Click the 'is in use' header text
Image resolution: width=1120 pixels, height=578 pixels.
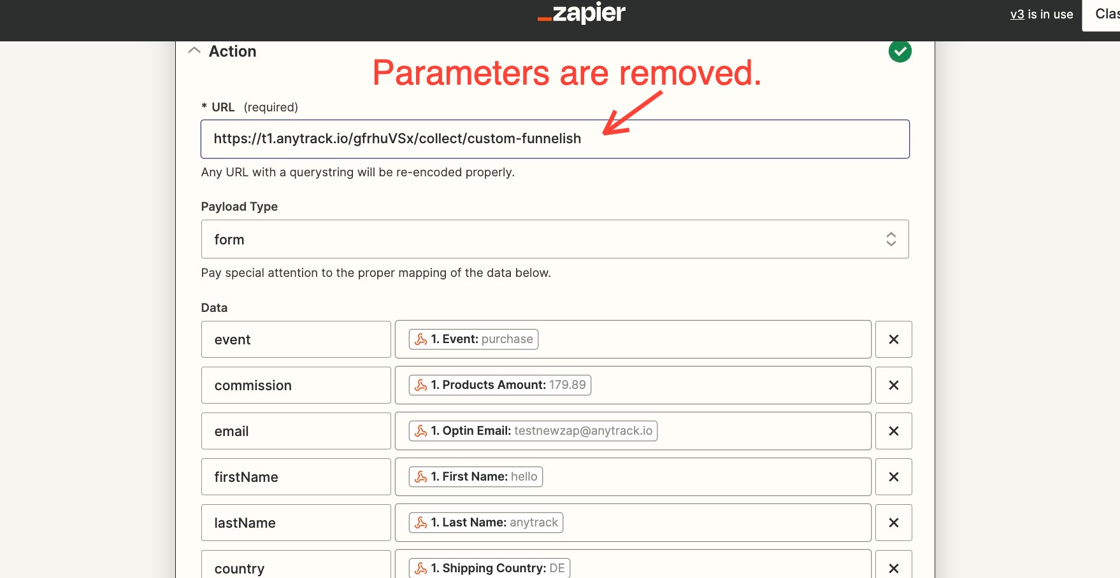click(1051, 14)
